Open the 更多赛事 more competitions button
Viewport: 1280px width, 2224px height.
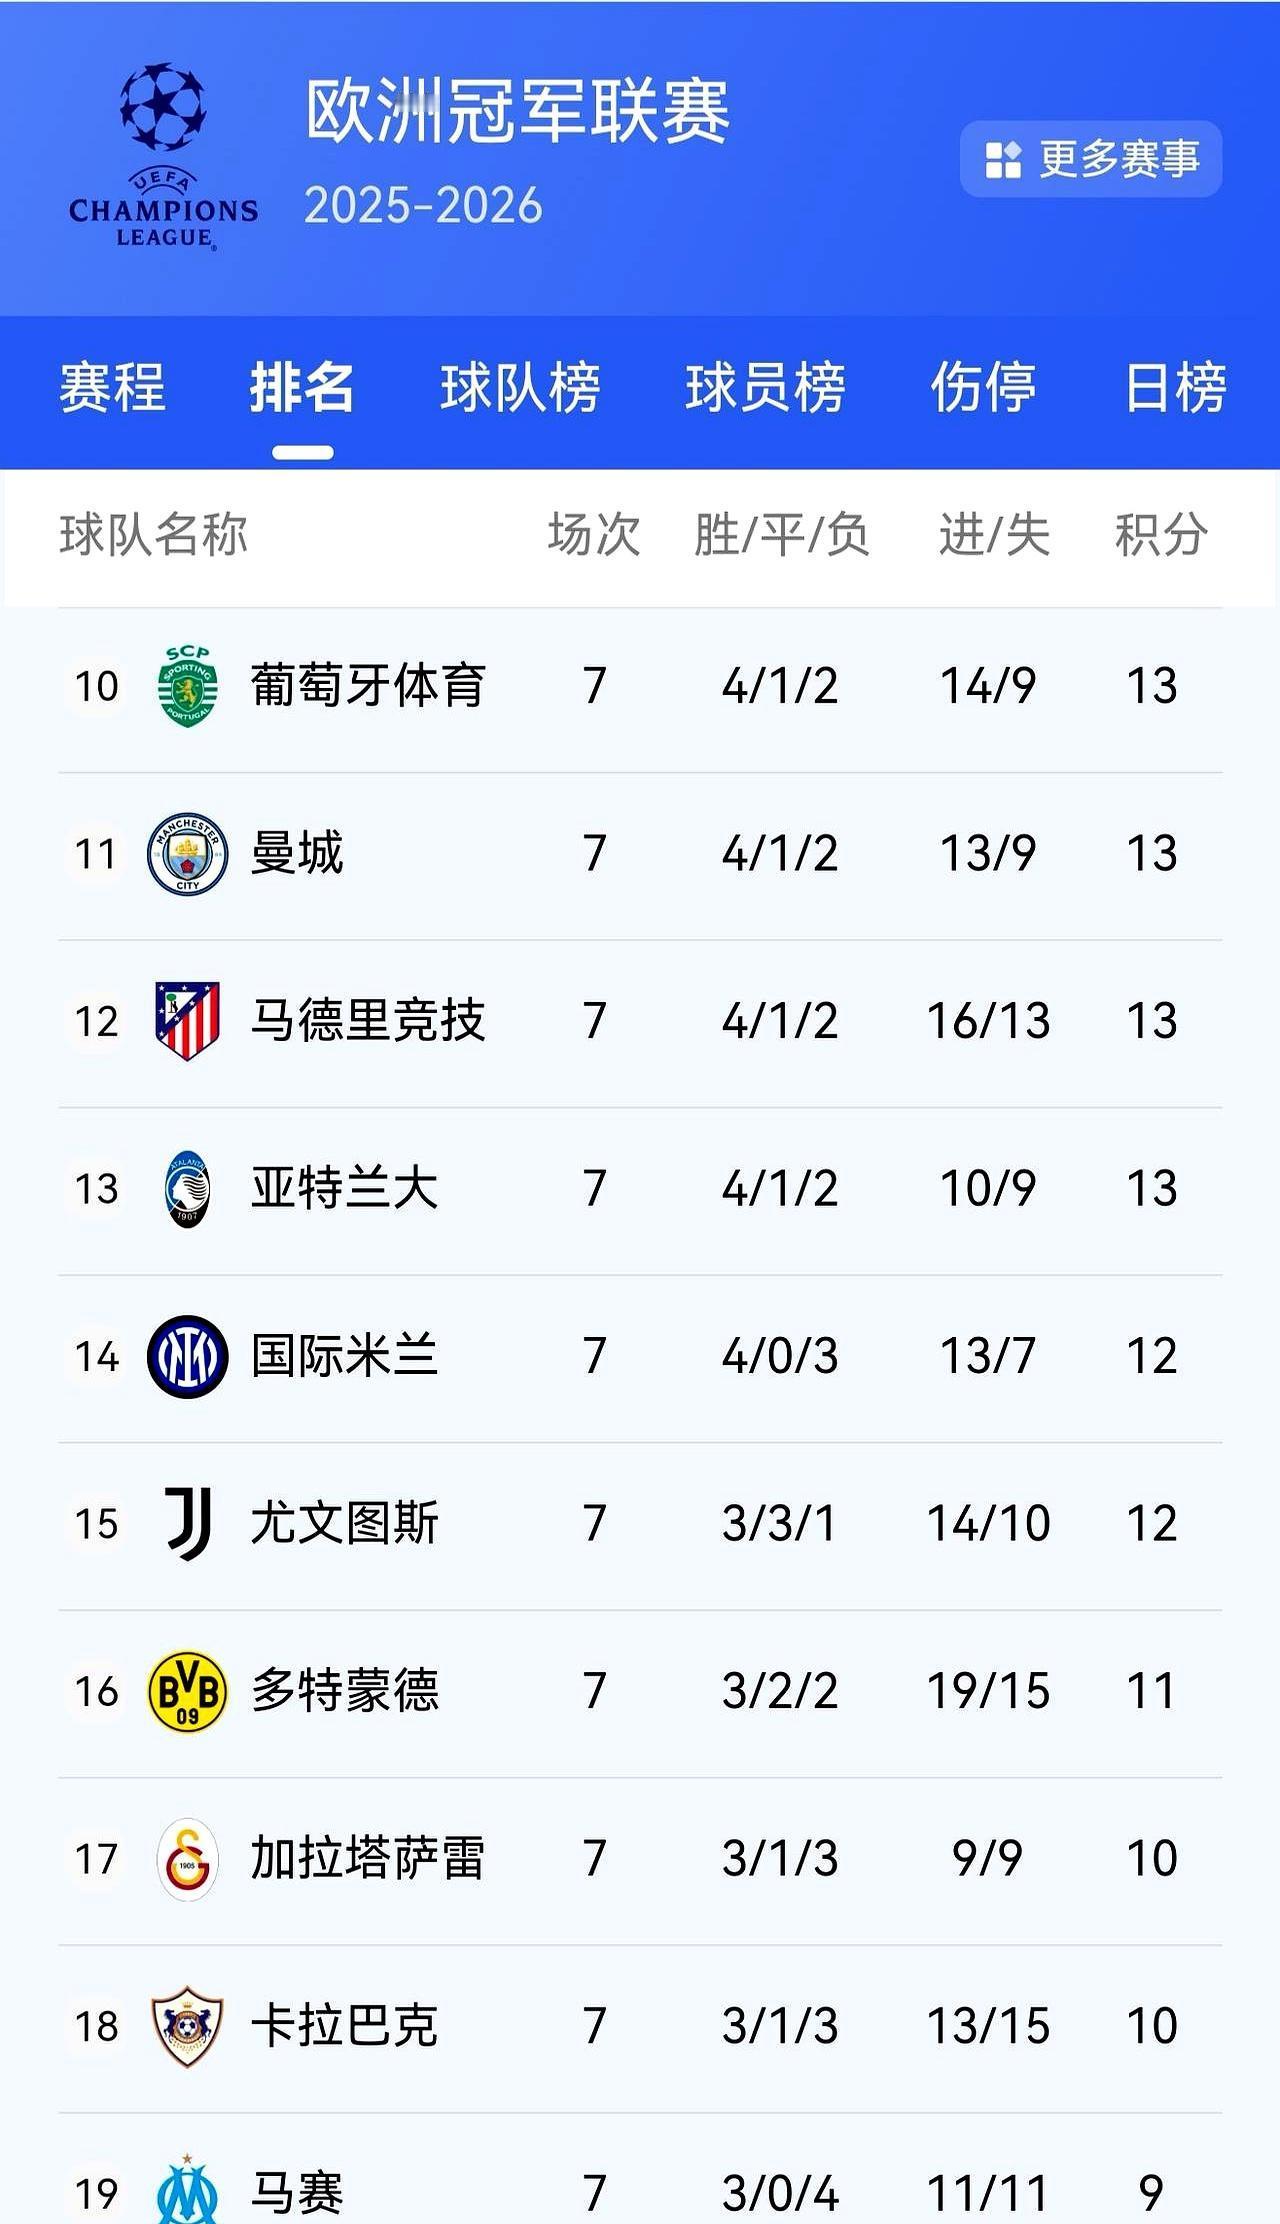[x=1091, y=159]
